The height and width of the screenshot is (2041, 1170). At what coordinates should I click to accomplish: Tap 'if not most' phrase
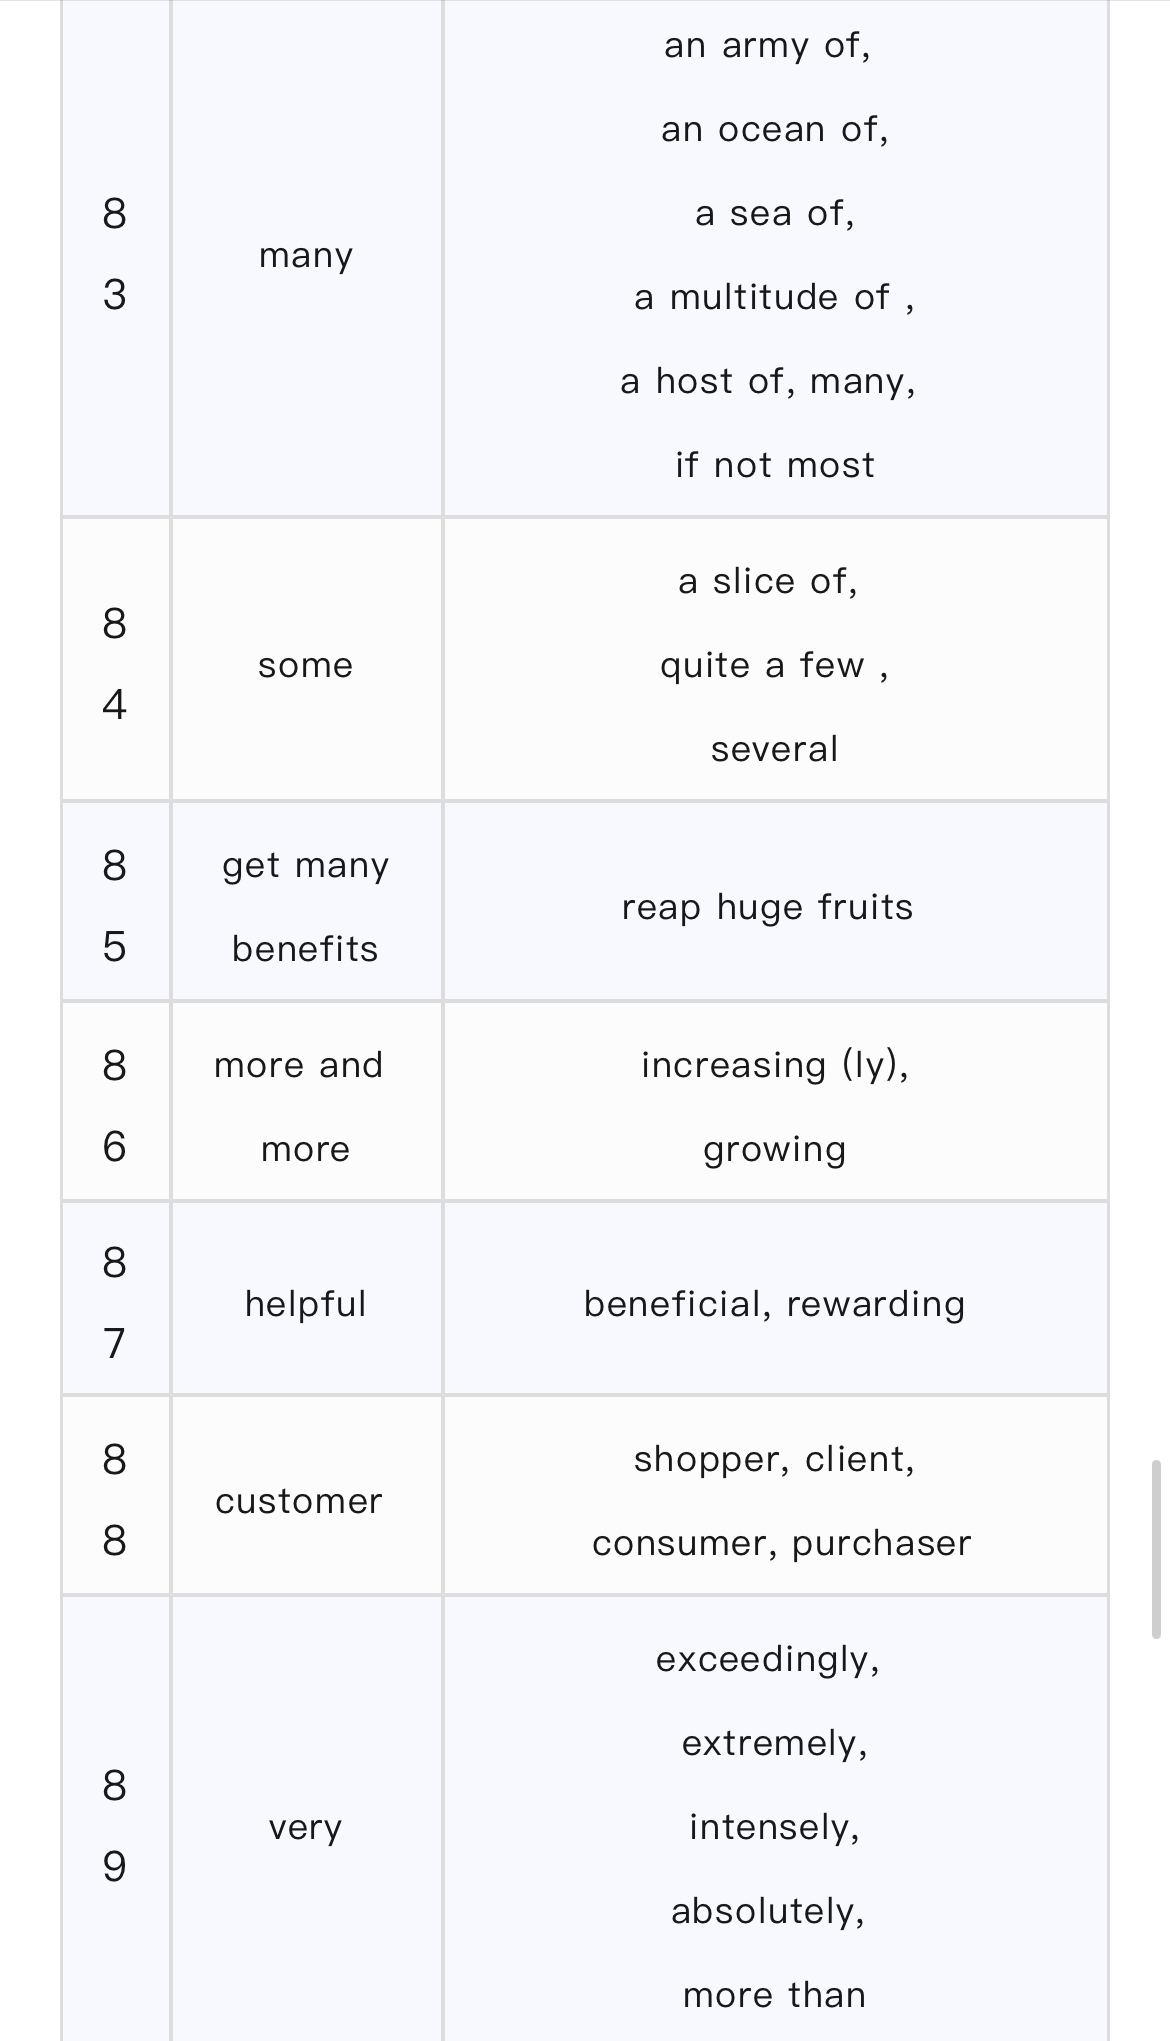coord(775,465)
